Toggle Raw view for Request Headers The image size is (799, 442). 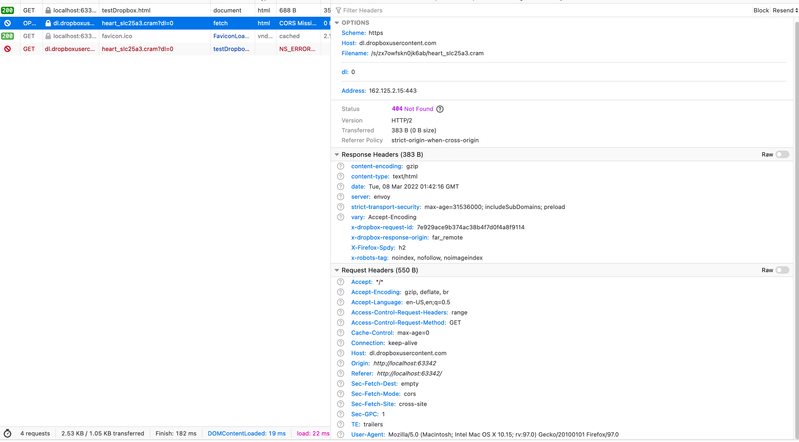(782, 270)
